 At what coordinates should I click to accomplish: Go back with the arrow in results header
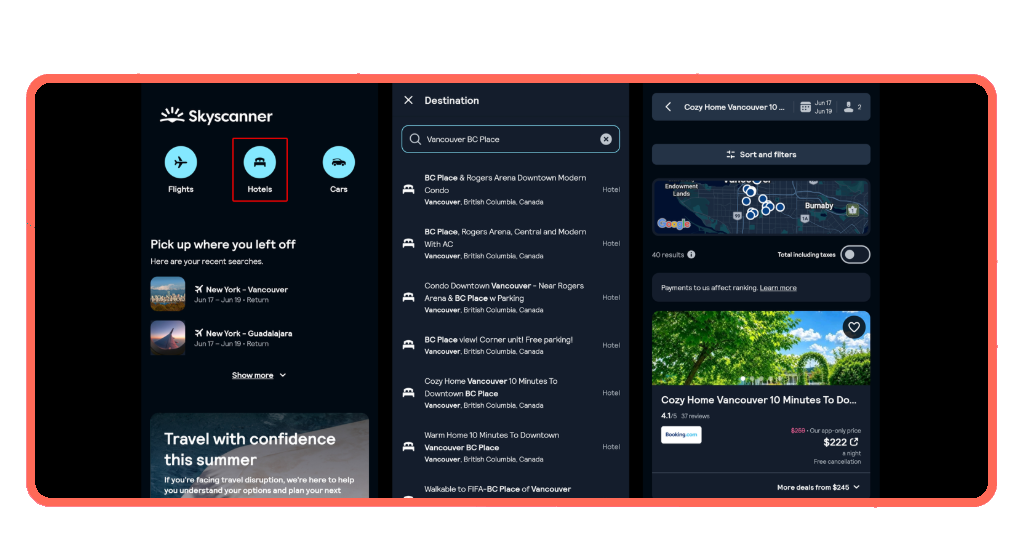tap(668, 106)
